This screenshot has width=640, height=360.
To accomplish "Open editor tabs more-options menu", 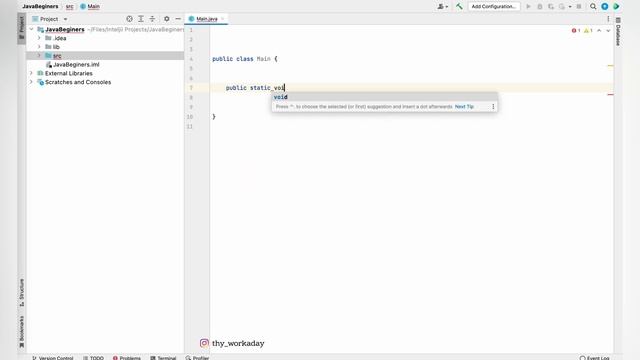I will point(608,19).
